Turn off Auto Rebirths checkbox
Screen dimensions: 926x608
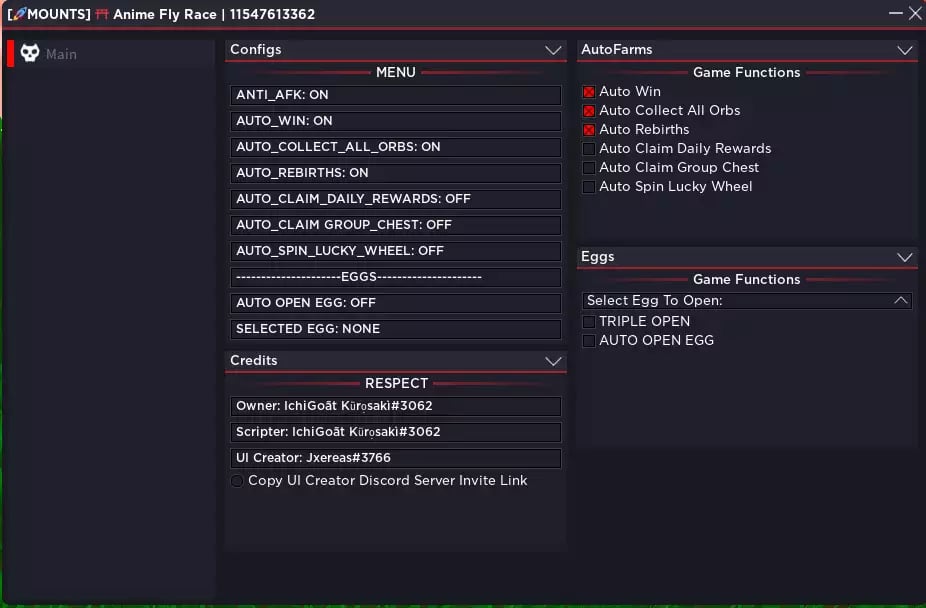coord(589,130)
